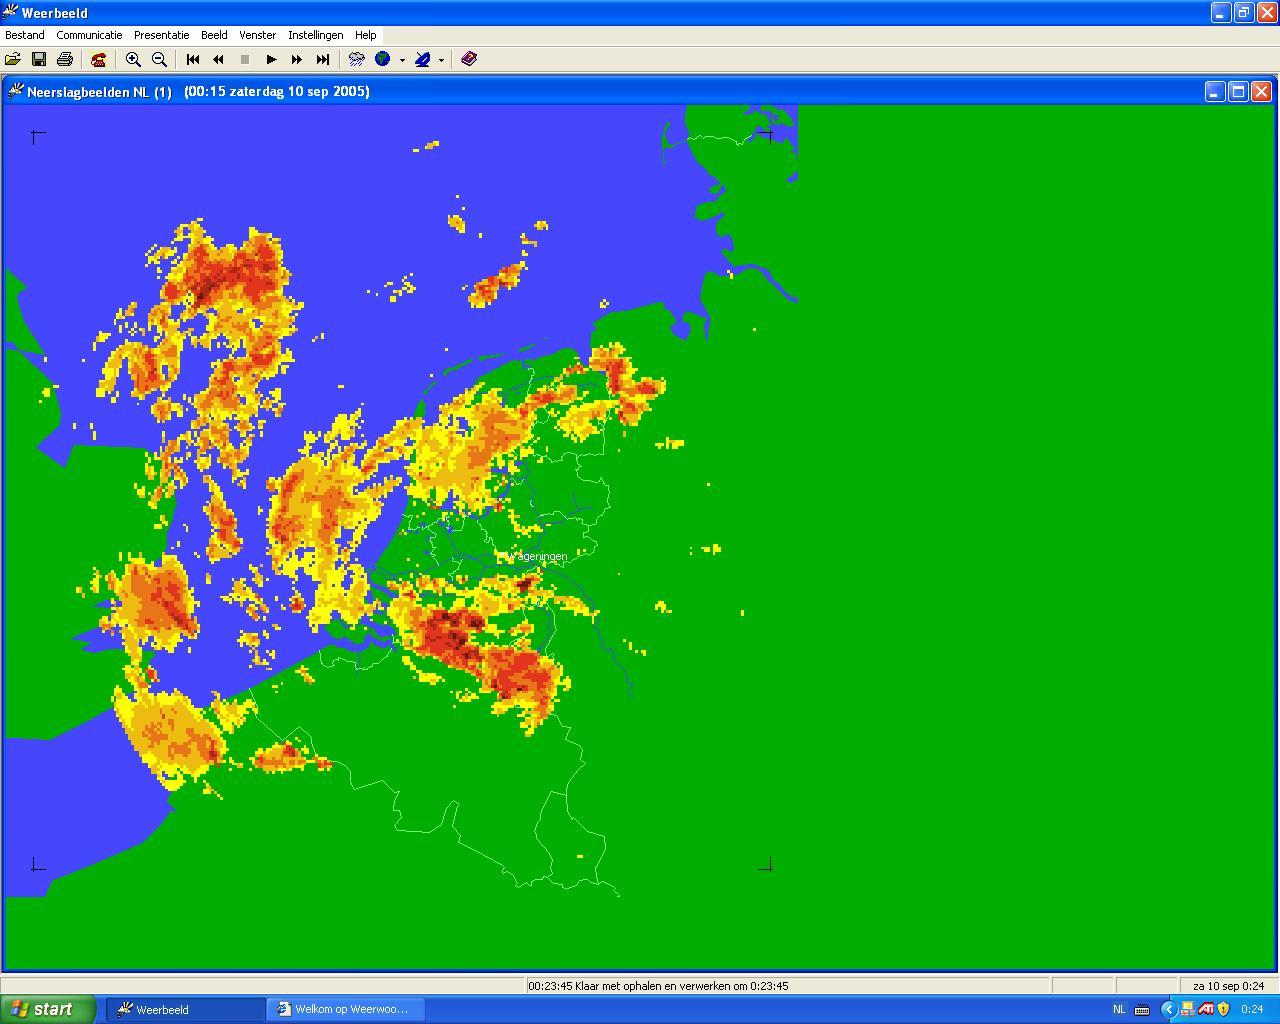The width and height of the screenshot is (1280, 1024).
Task: Click the network connection tray icon
Action: (x=1188, y=1010)
